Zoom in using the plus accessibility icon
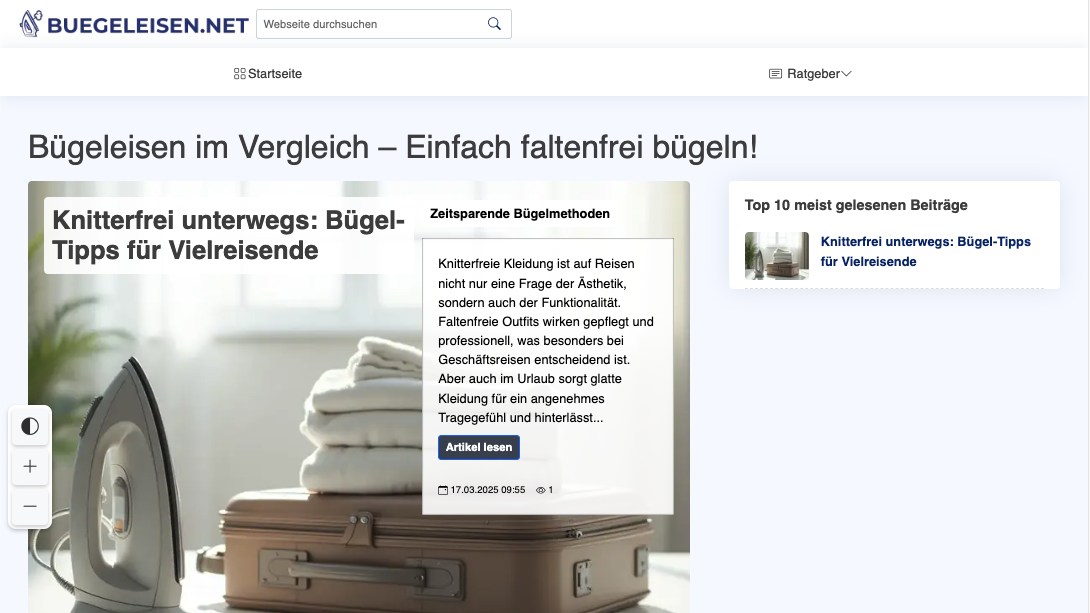Screen dimensions: 1090x613 30,466
